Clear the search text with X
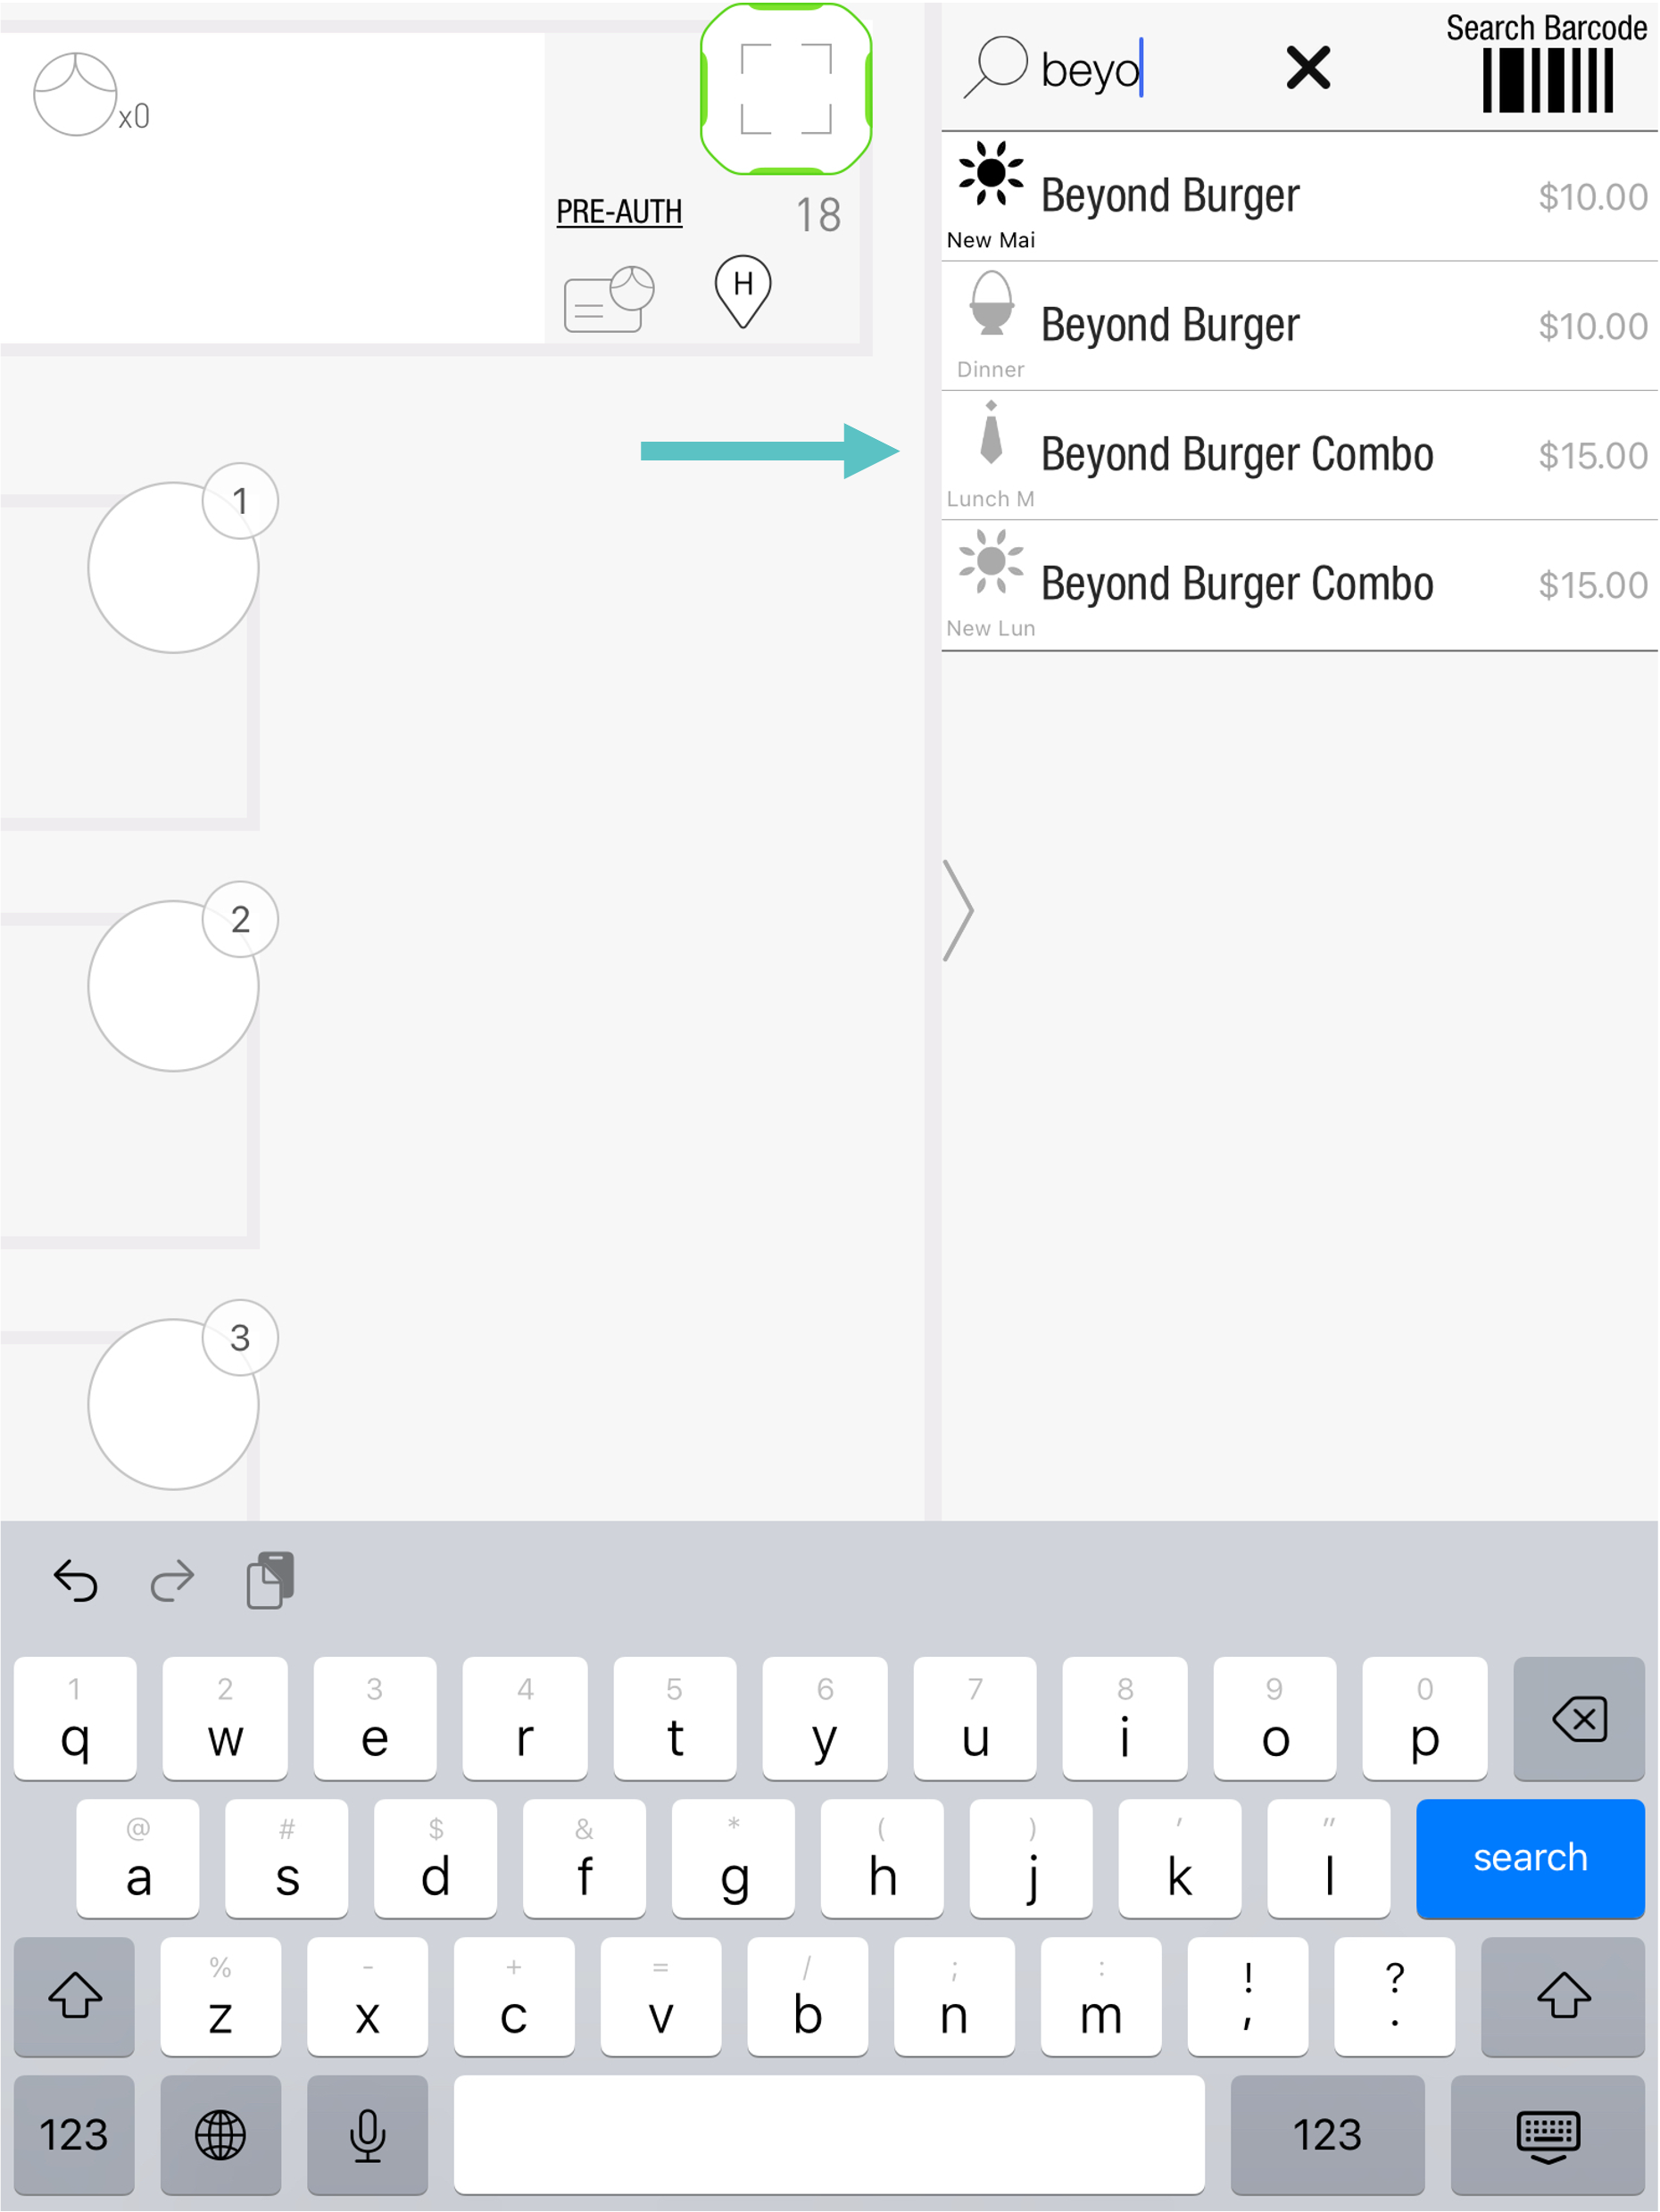 1307,68
